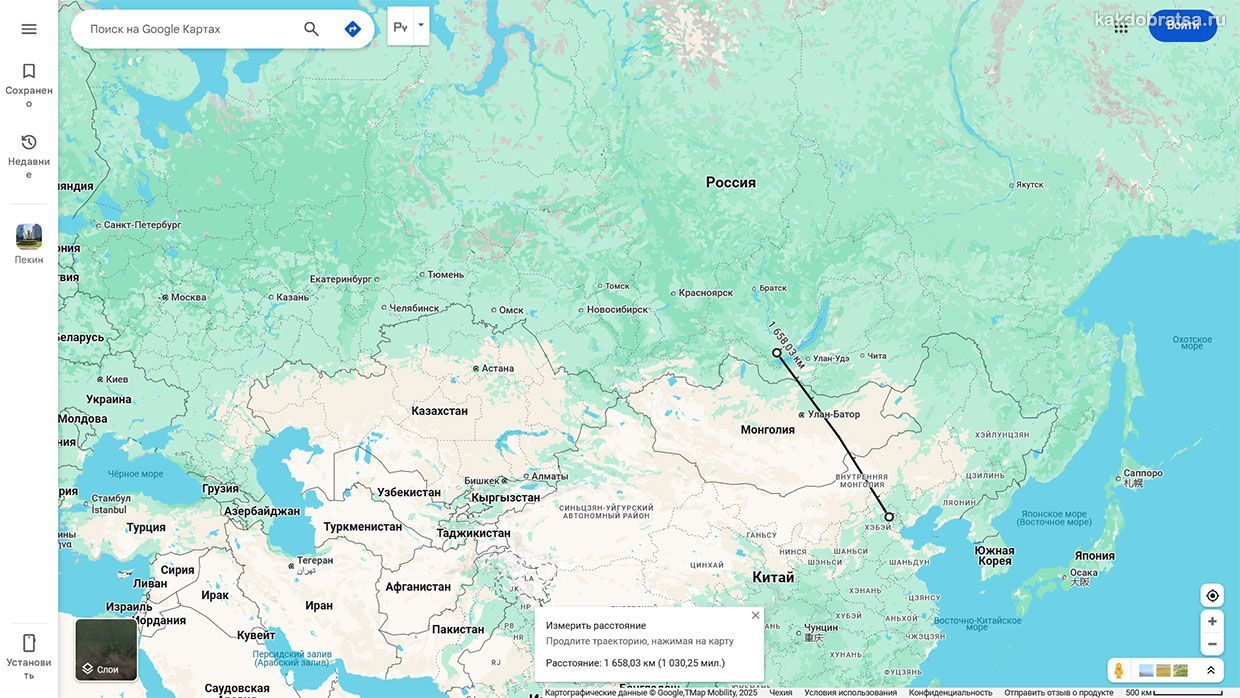Zoom out with the minus button
1240x698 pixels.
pyautogui.click(x=1212, y=644)
